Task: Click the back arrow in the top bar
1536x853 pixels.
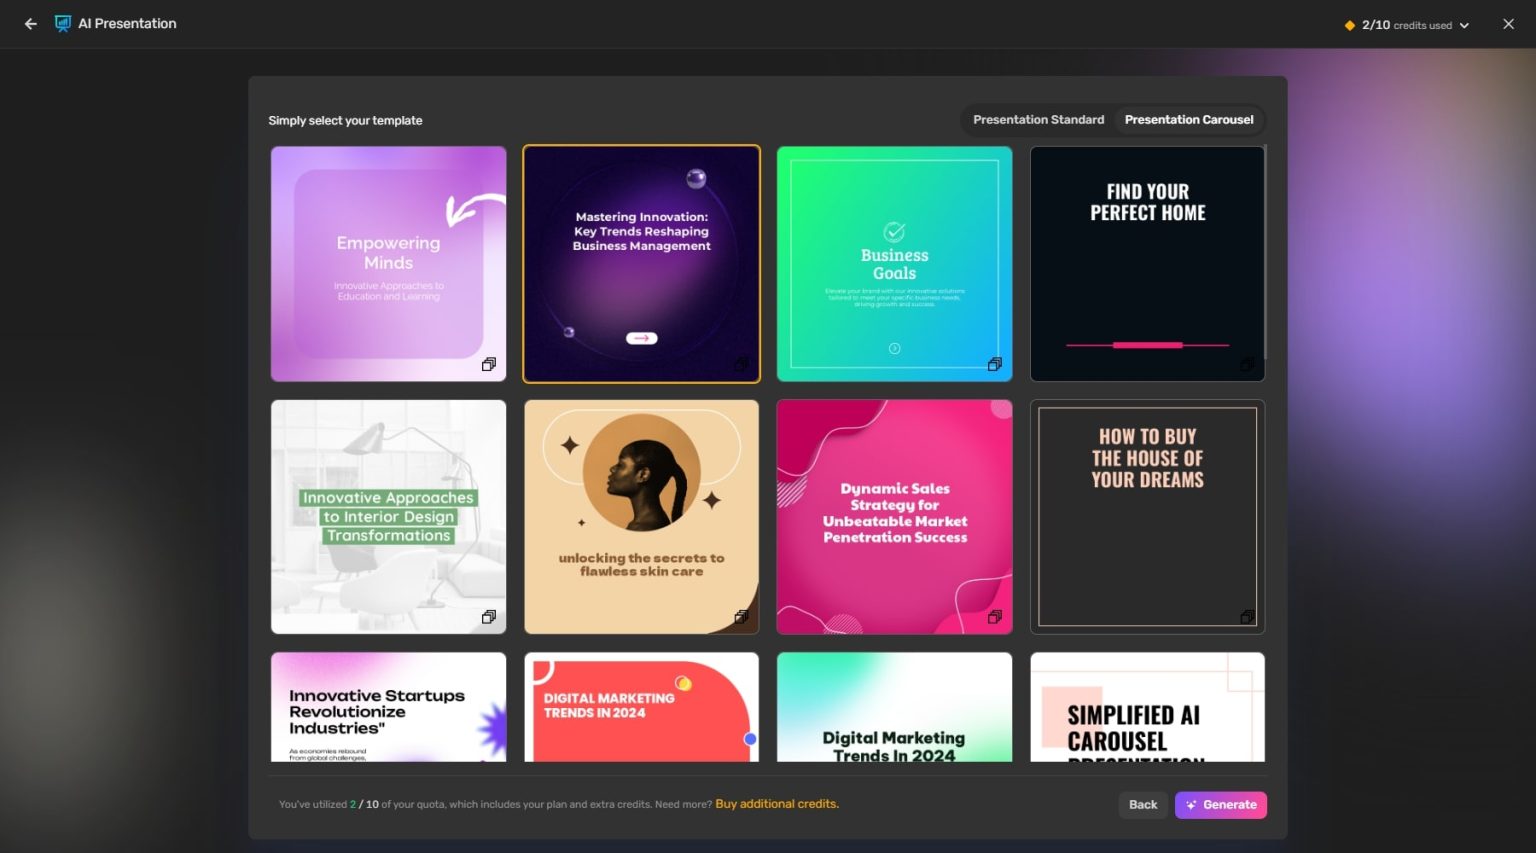Action: (x=30, y=23)
